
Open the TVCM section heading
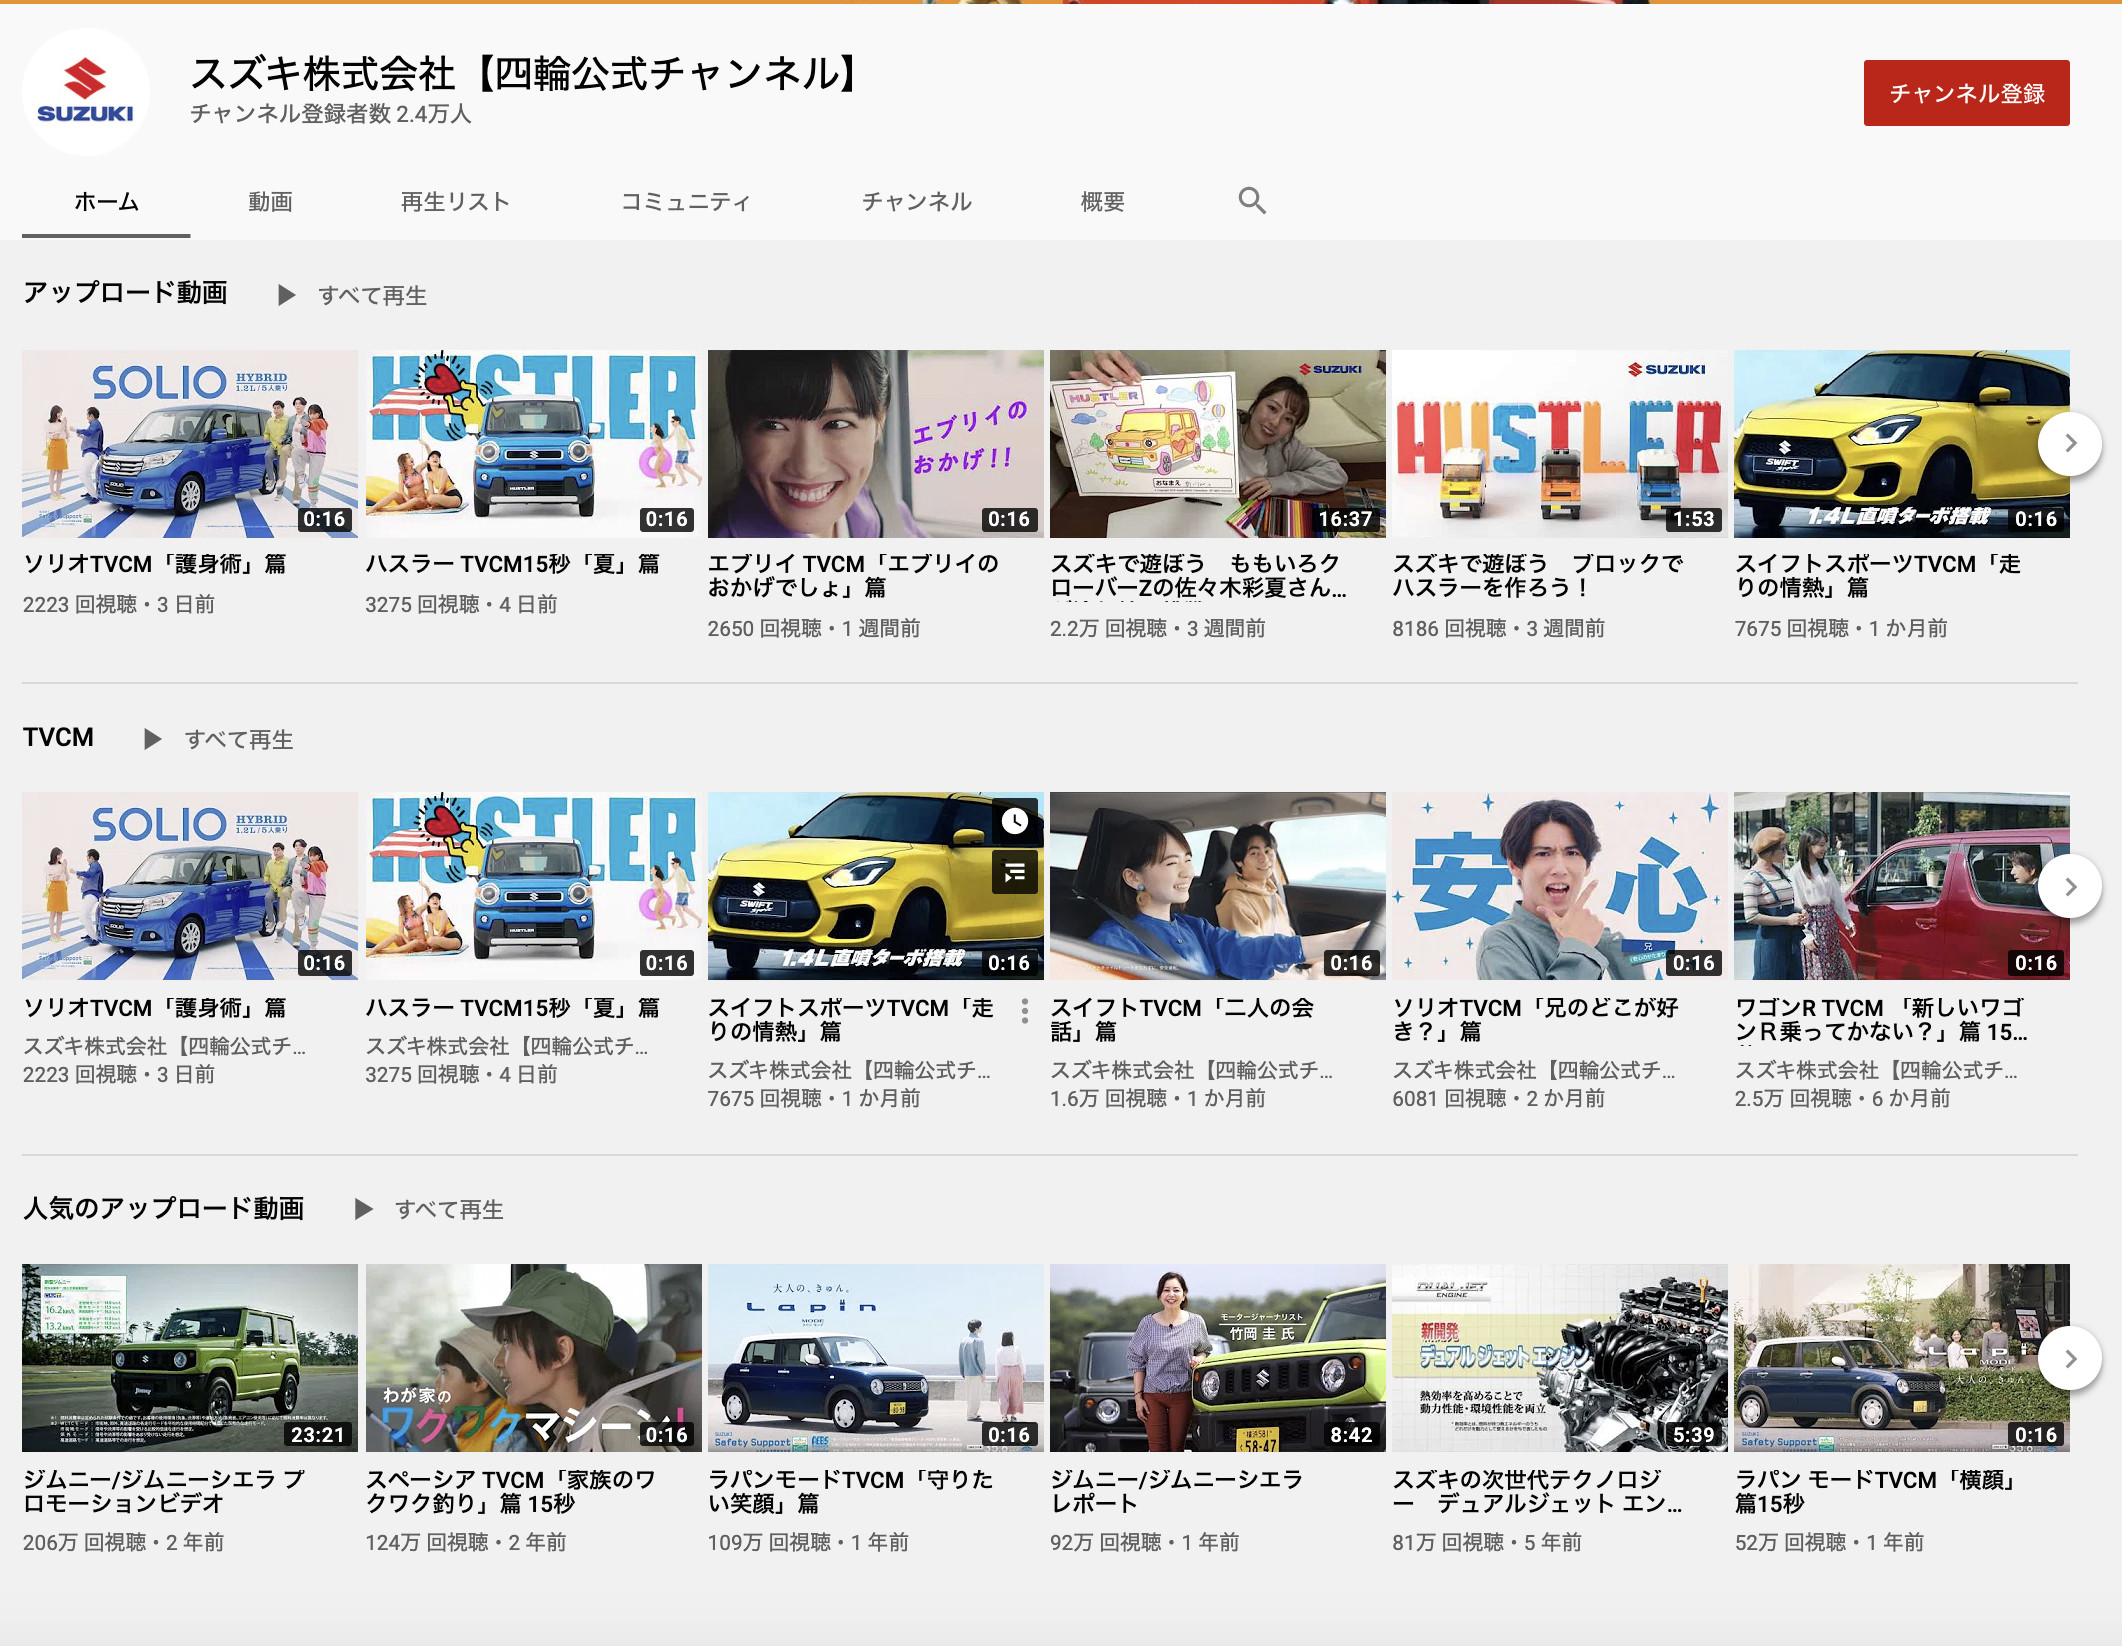[58, 737]
